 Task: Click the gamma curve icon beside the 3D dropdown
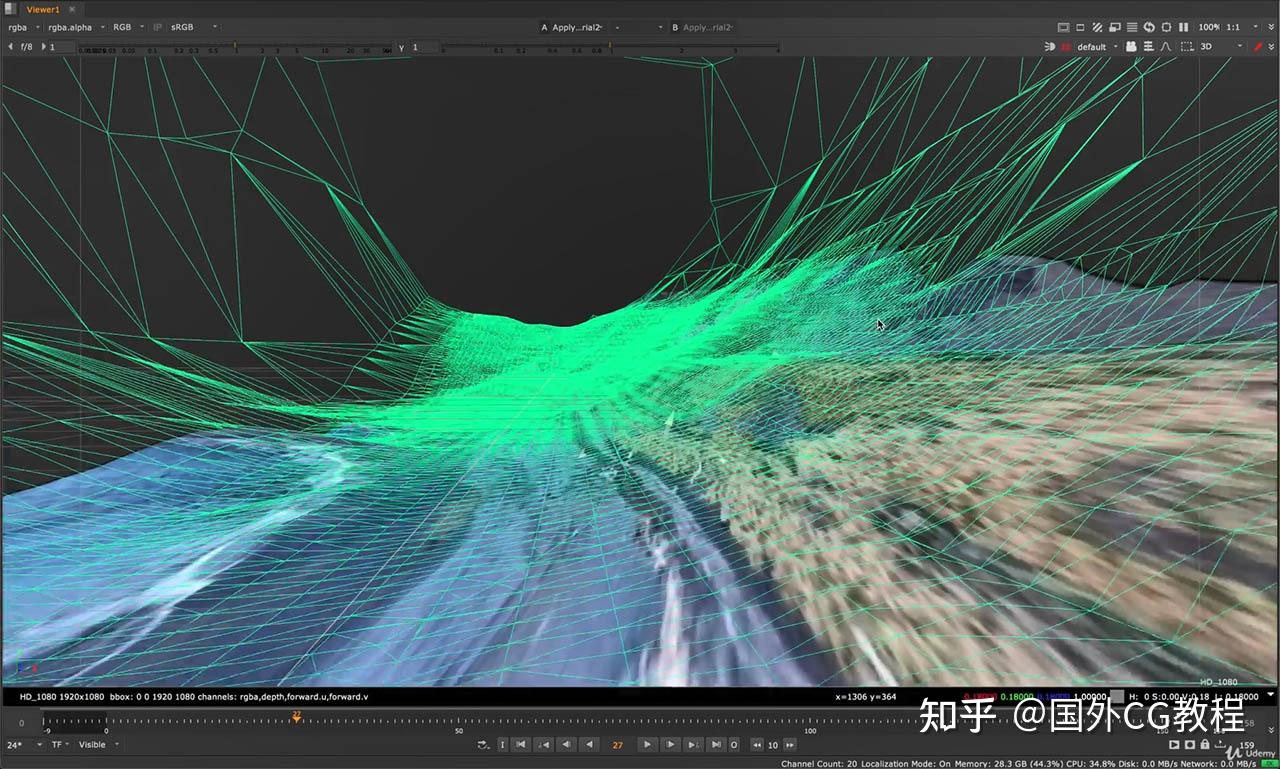(1167, 46)
